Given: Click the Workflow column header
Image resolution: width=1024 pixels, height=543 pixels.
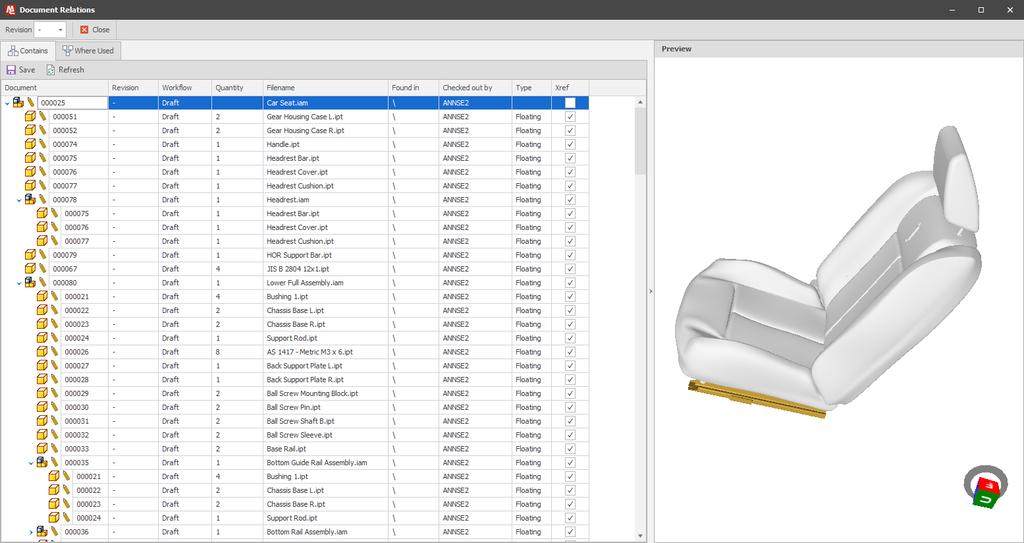Looking at the screenshot, I should pyautogui.click(x=185, y=88).
